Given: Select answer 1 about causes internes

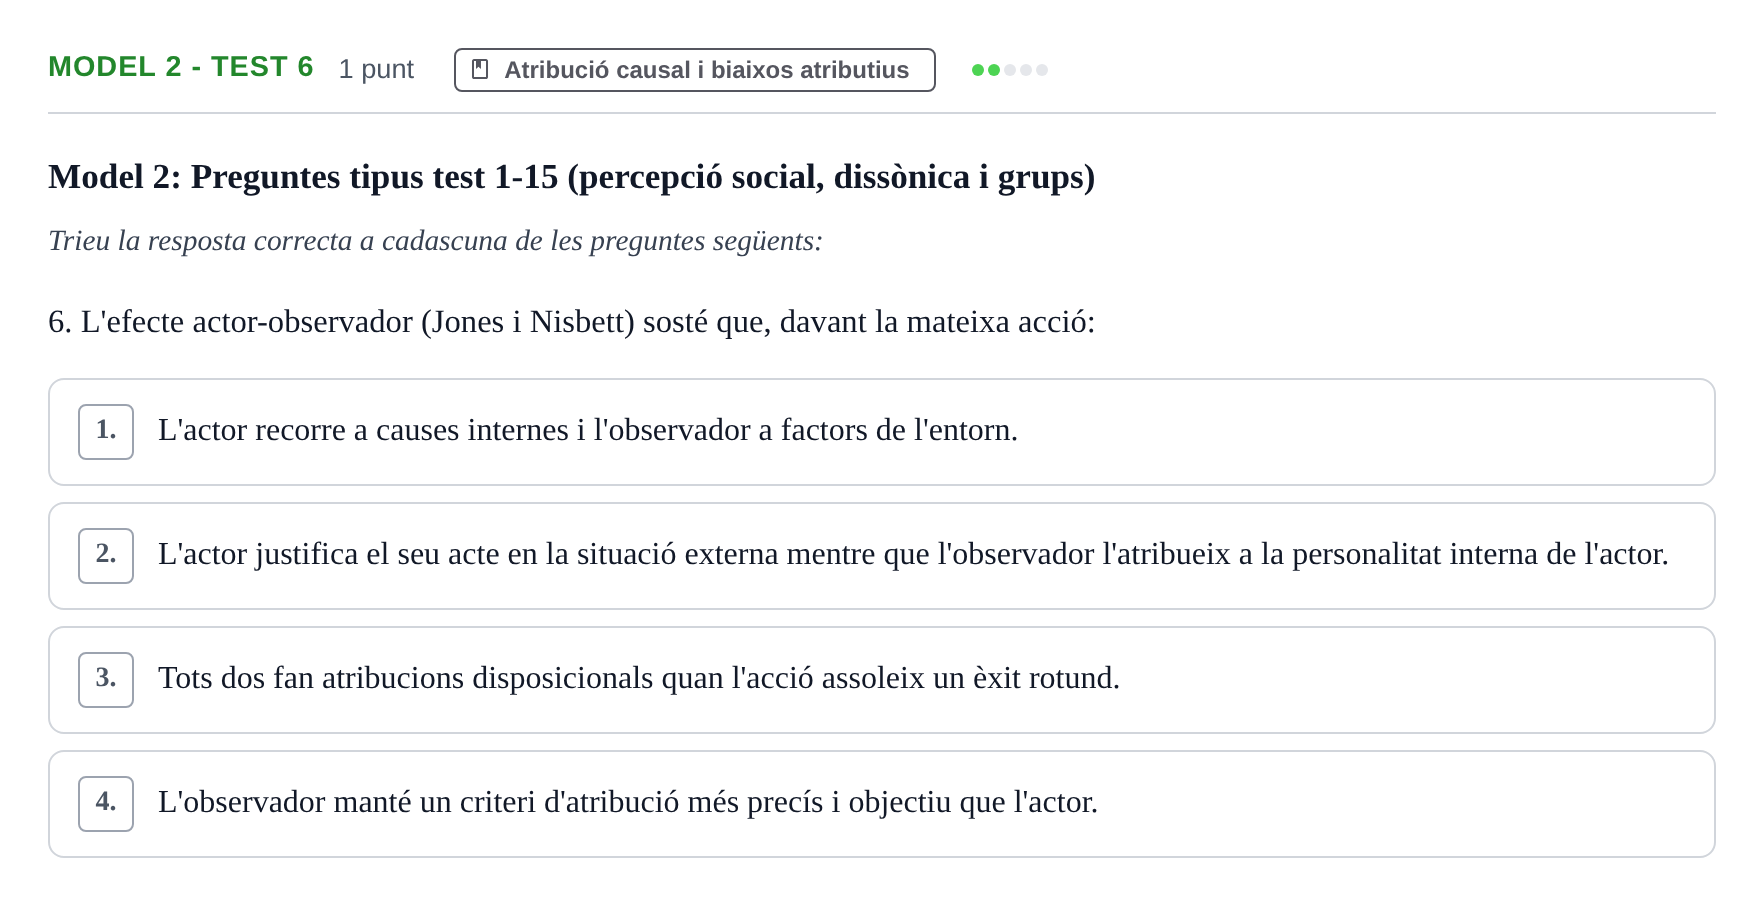Looking at the screenshot, I should point(881,432).
